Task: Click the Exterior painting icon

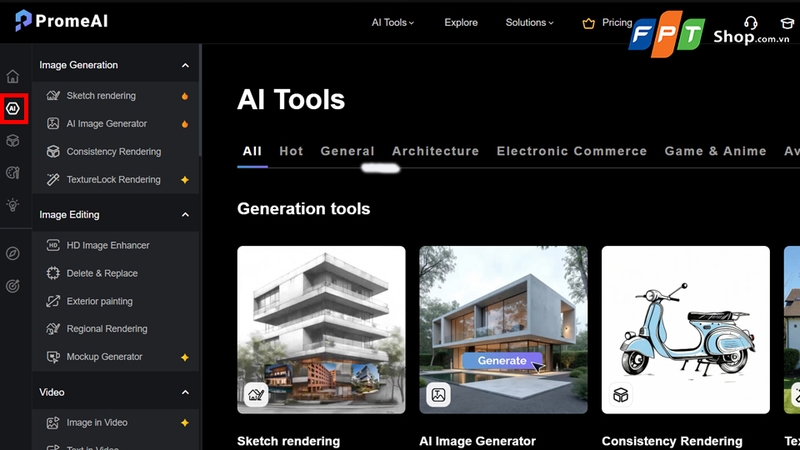Action: (x=53, y=301)
